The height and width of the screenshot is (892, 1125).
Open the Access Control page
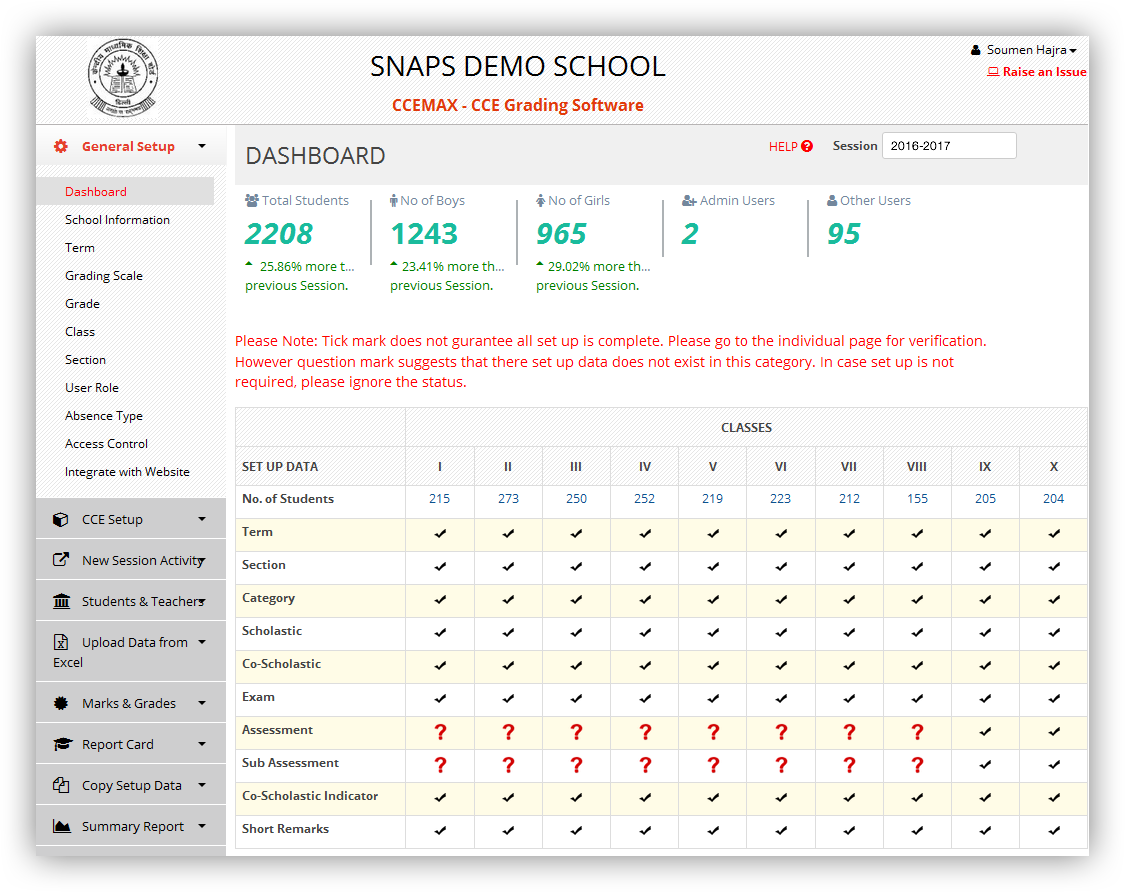click(106, 443)
